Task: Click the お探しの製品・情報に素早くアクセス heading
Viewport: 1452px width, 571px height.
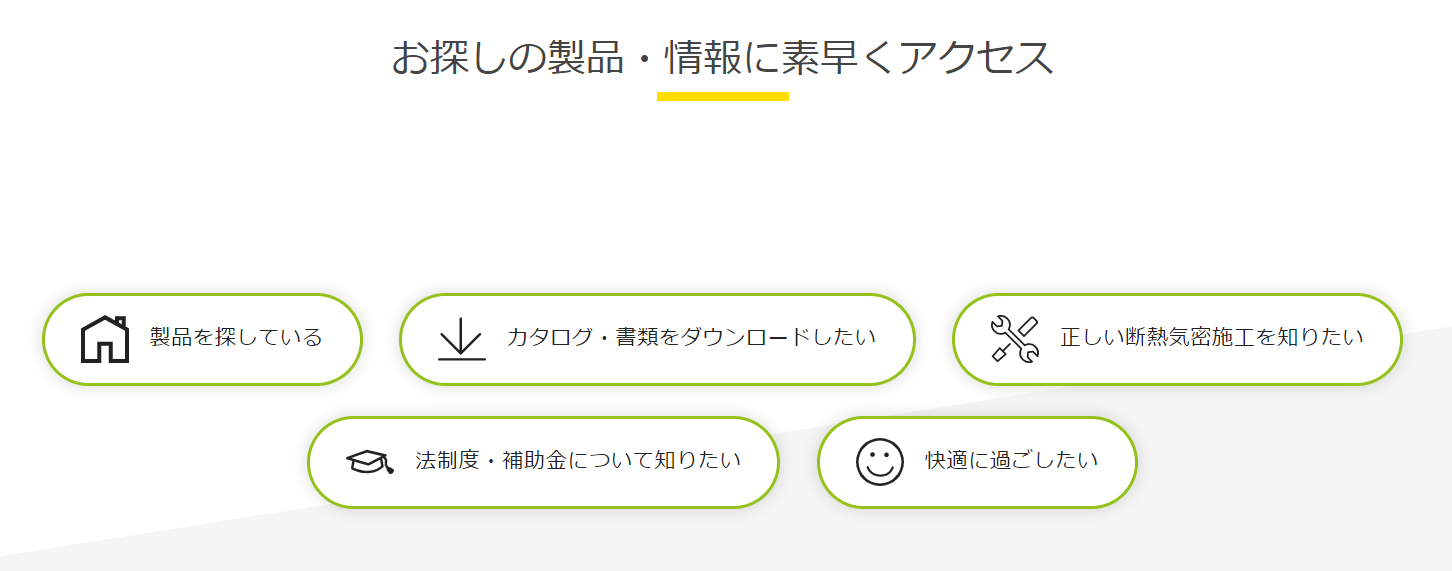Action: pos(722,58)
